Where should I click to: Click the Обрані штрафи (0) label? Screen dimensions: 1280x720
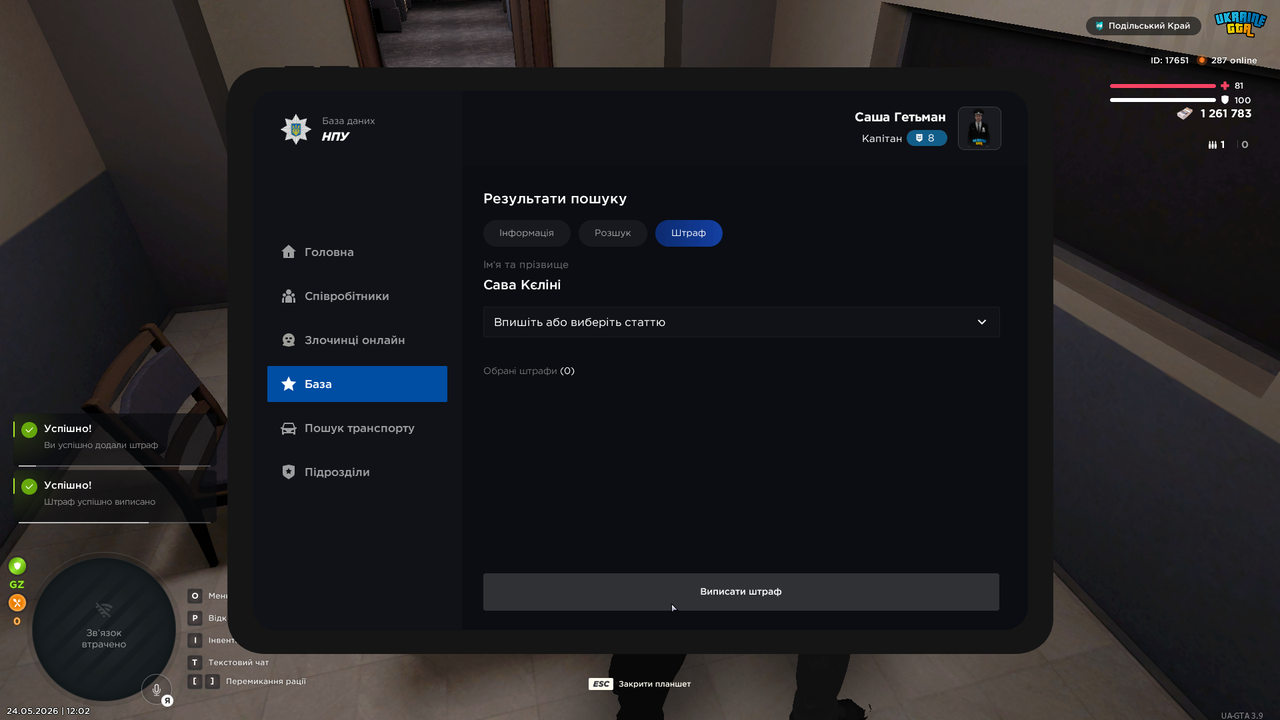[529, 371]
